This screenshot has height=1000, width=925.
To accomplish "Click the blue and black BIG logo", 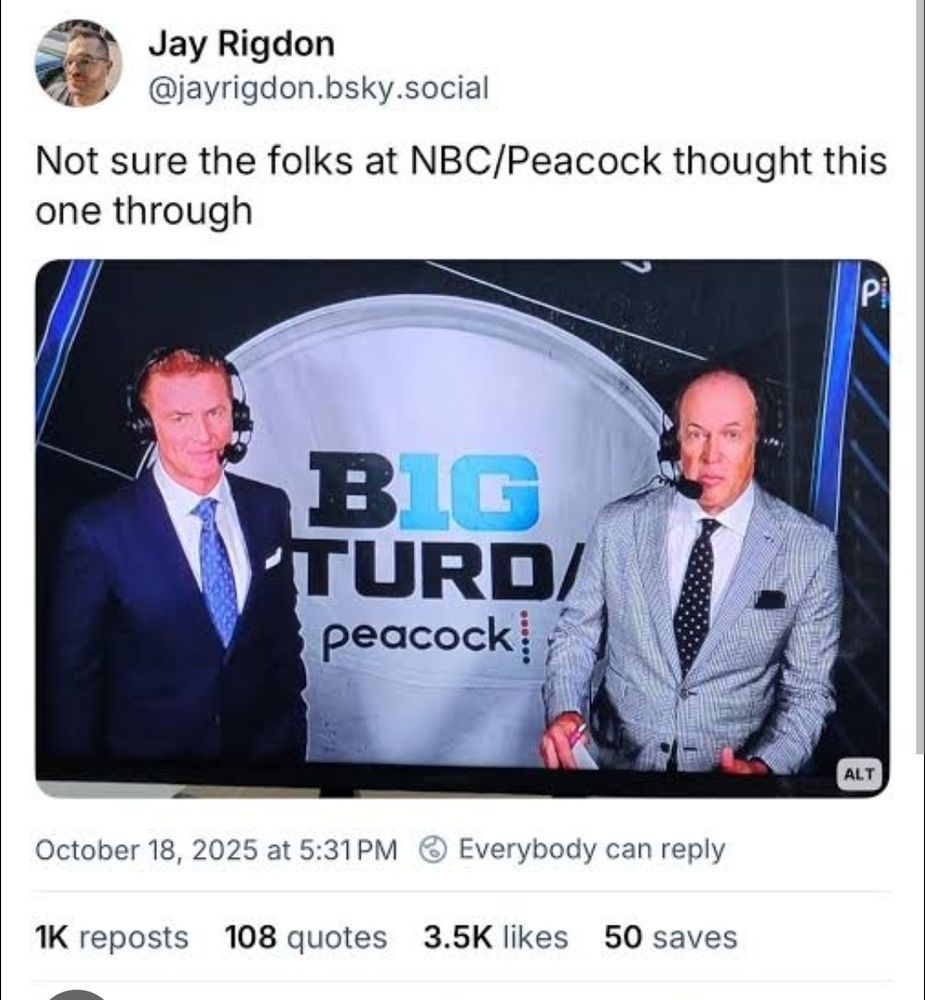I will pos(424,492).
